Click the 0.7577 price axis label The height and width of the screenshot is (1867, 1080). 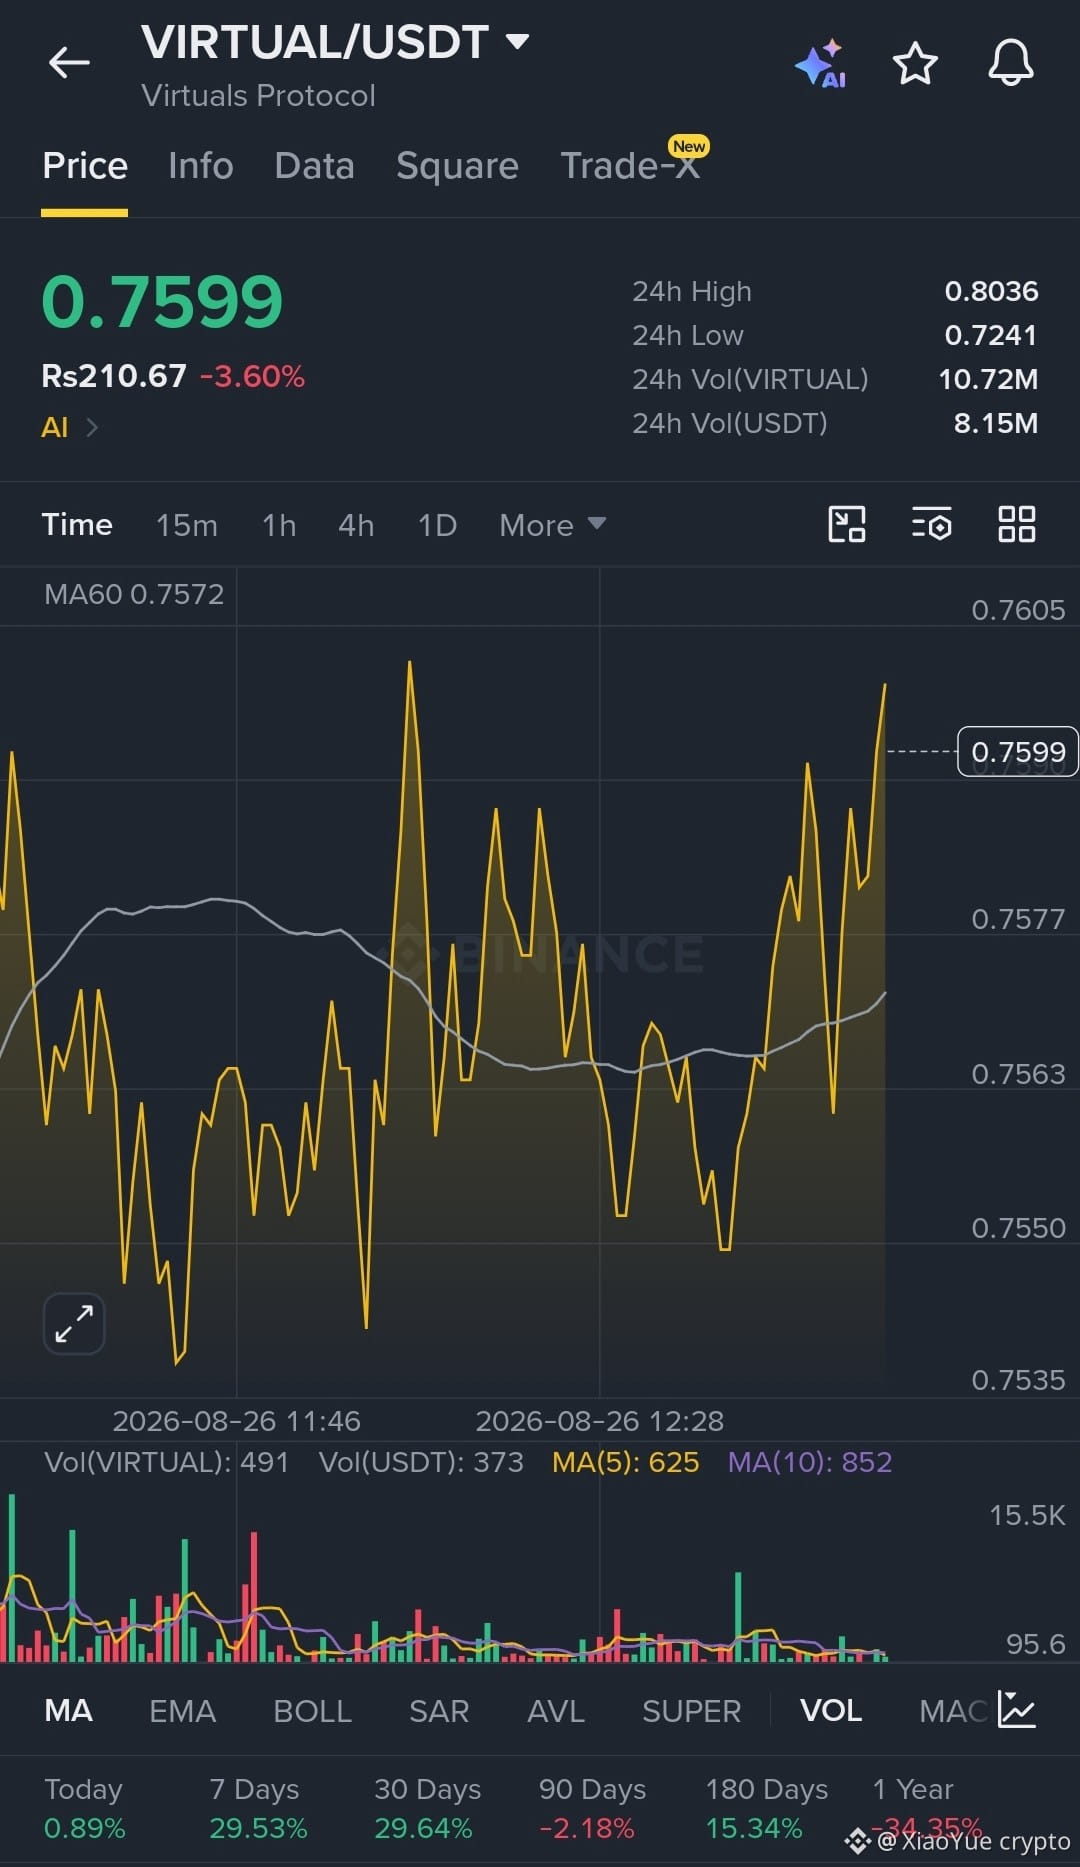pos(1018,919)
